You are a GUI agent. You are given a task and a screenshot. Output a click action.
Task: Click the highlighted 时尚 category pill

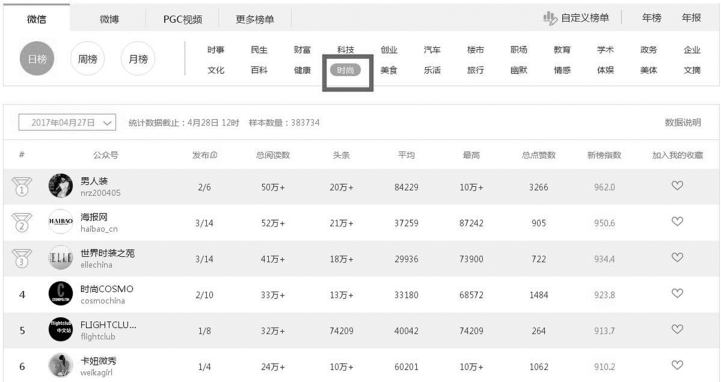click(x=345, y=70)
